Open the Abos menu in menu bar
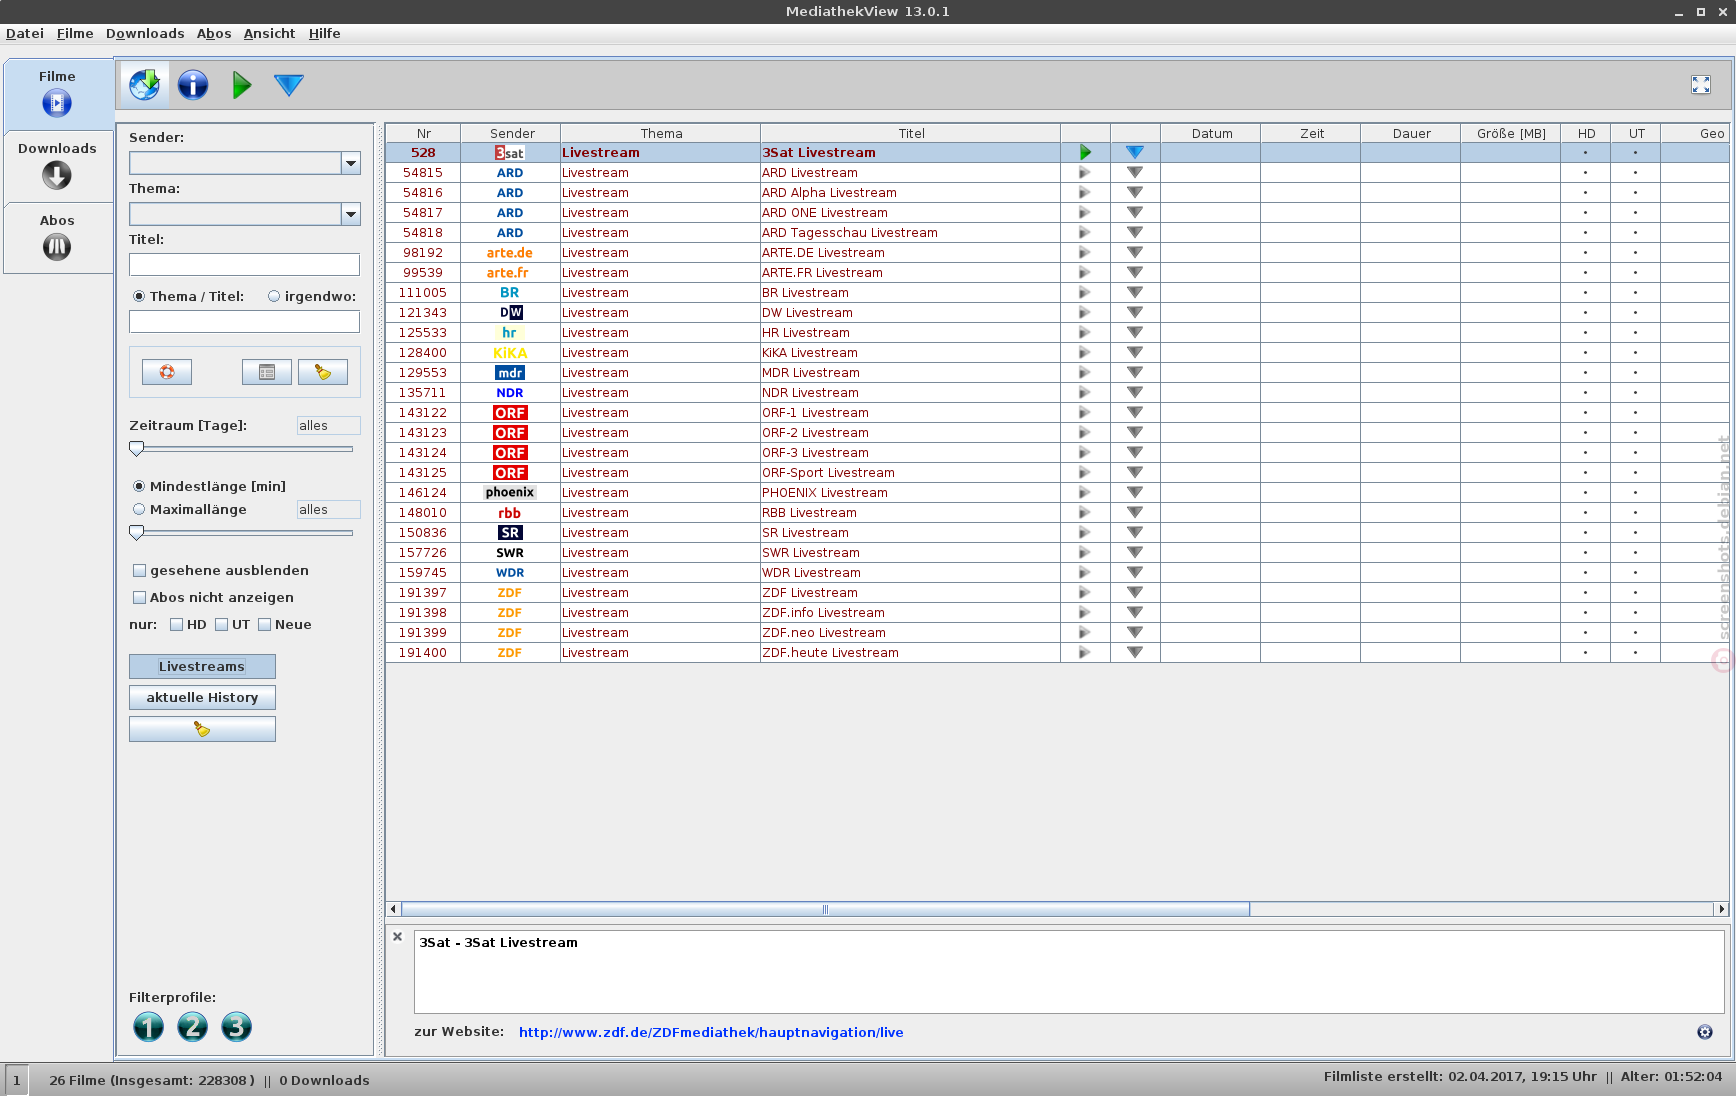This screenshot has width=1736, height=1096. tap(214, 33)
